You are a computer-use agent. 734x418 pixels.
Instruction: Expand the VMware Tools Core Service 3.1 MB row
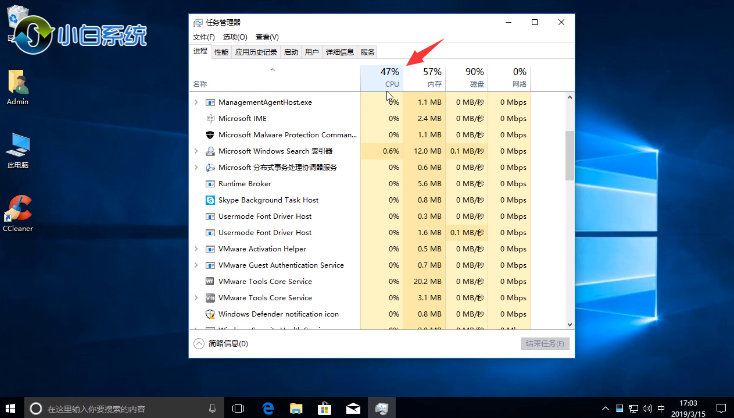coord(196,298)
